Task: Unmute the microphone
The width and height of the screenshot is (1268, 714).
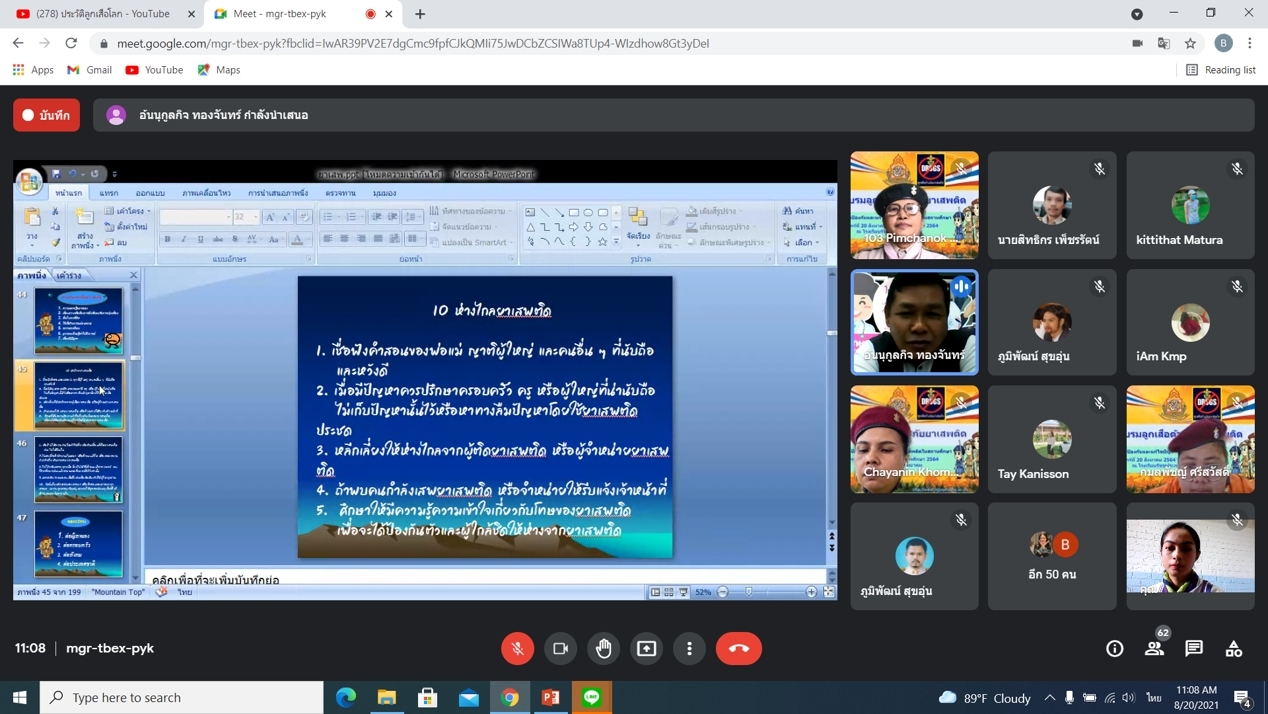Action: 517,648
